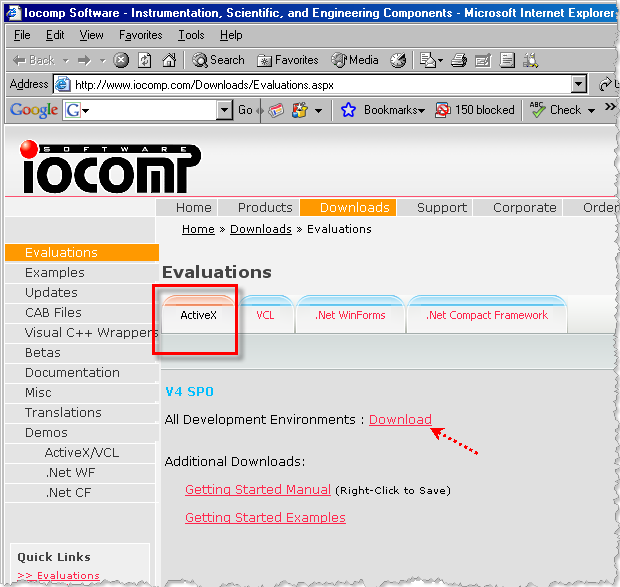Open the Getting Started Examples link
The height and width of the screenshot is (587, 620).
(x=265, y=517)
